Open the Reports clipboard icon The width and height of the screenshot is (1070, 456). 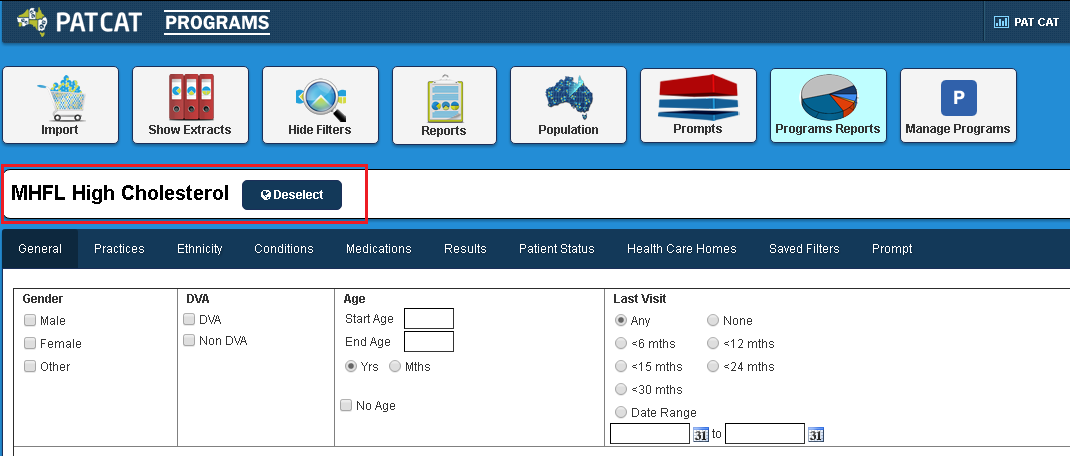[444, 105]
